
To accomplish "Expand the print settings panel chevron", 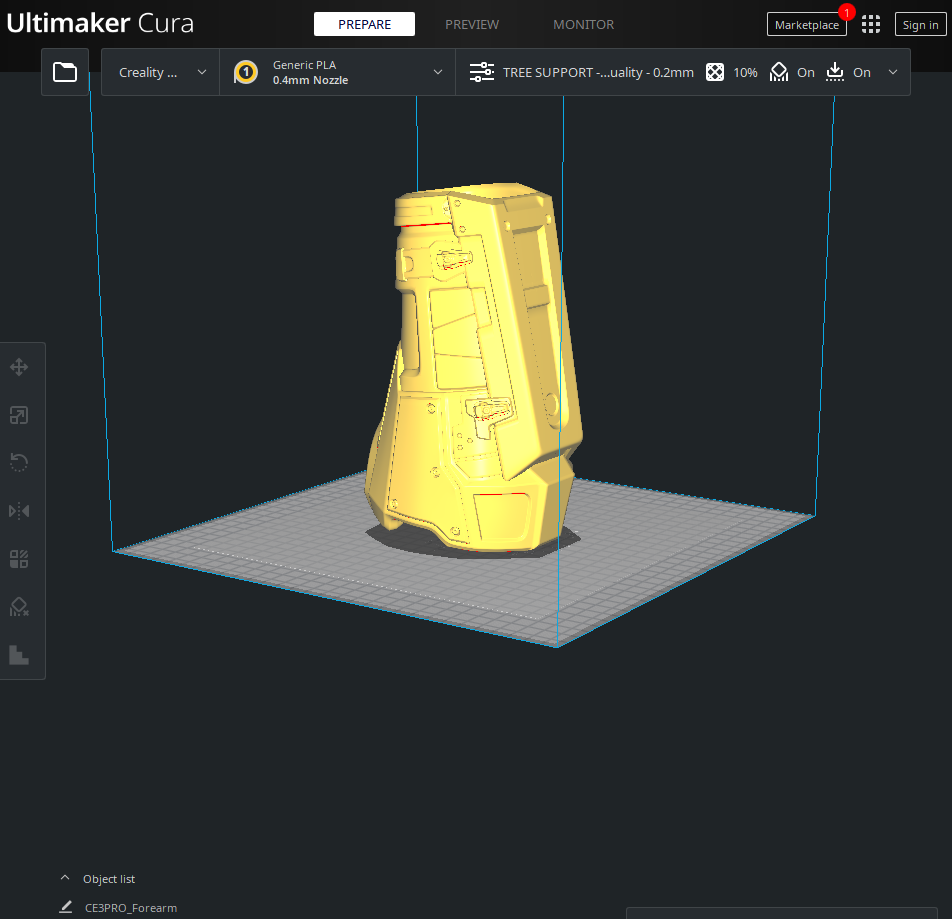I will (x=892, y=72).
